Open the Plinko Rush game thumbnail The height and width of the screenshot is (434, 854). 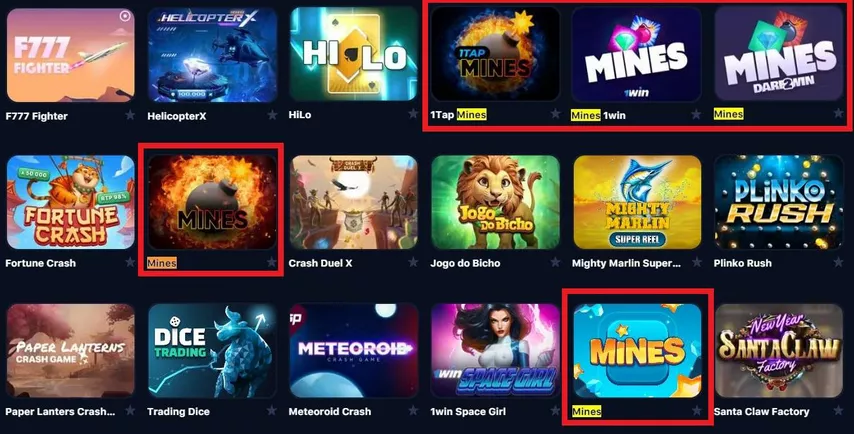click(x=779, y=202)
